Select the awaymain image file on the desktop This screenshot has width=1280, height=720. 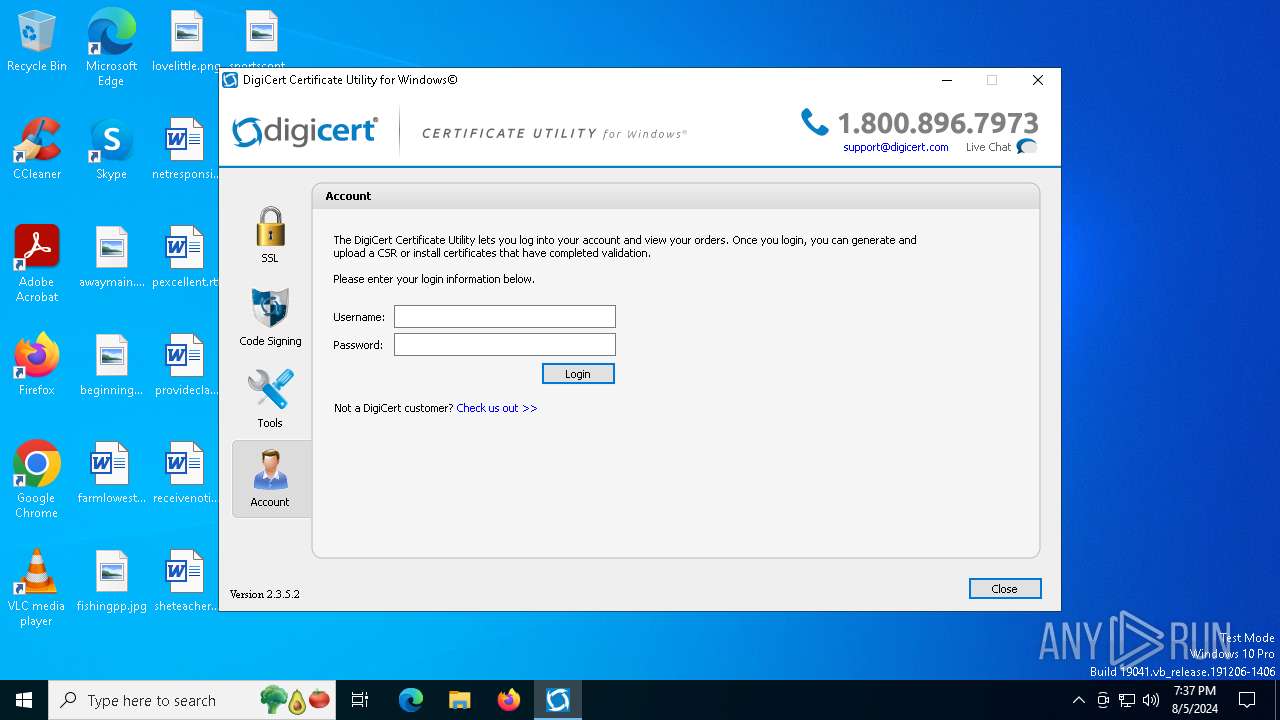(x=112, y=257)
